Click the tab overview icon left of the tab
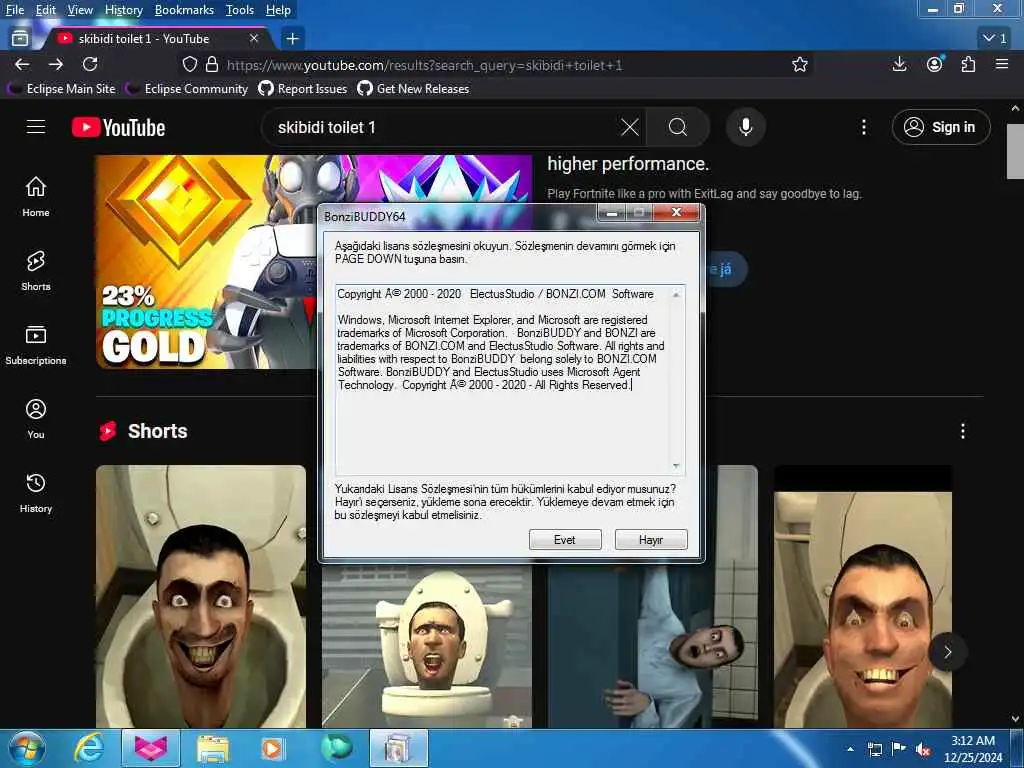The image size is (1024, 768). [x=20, y=39]
